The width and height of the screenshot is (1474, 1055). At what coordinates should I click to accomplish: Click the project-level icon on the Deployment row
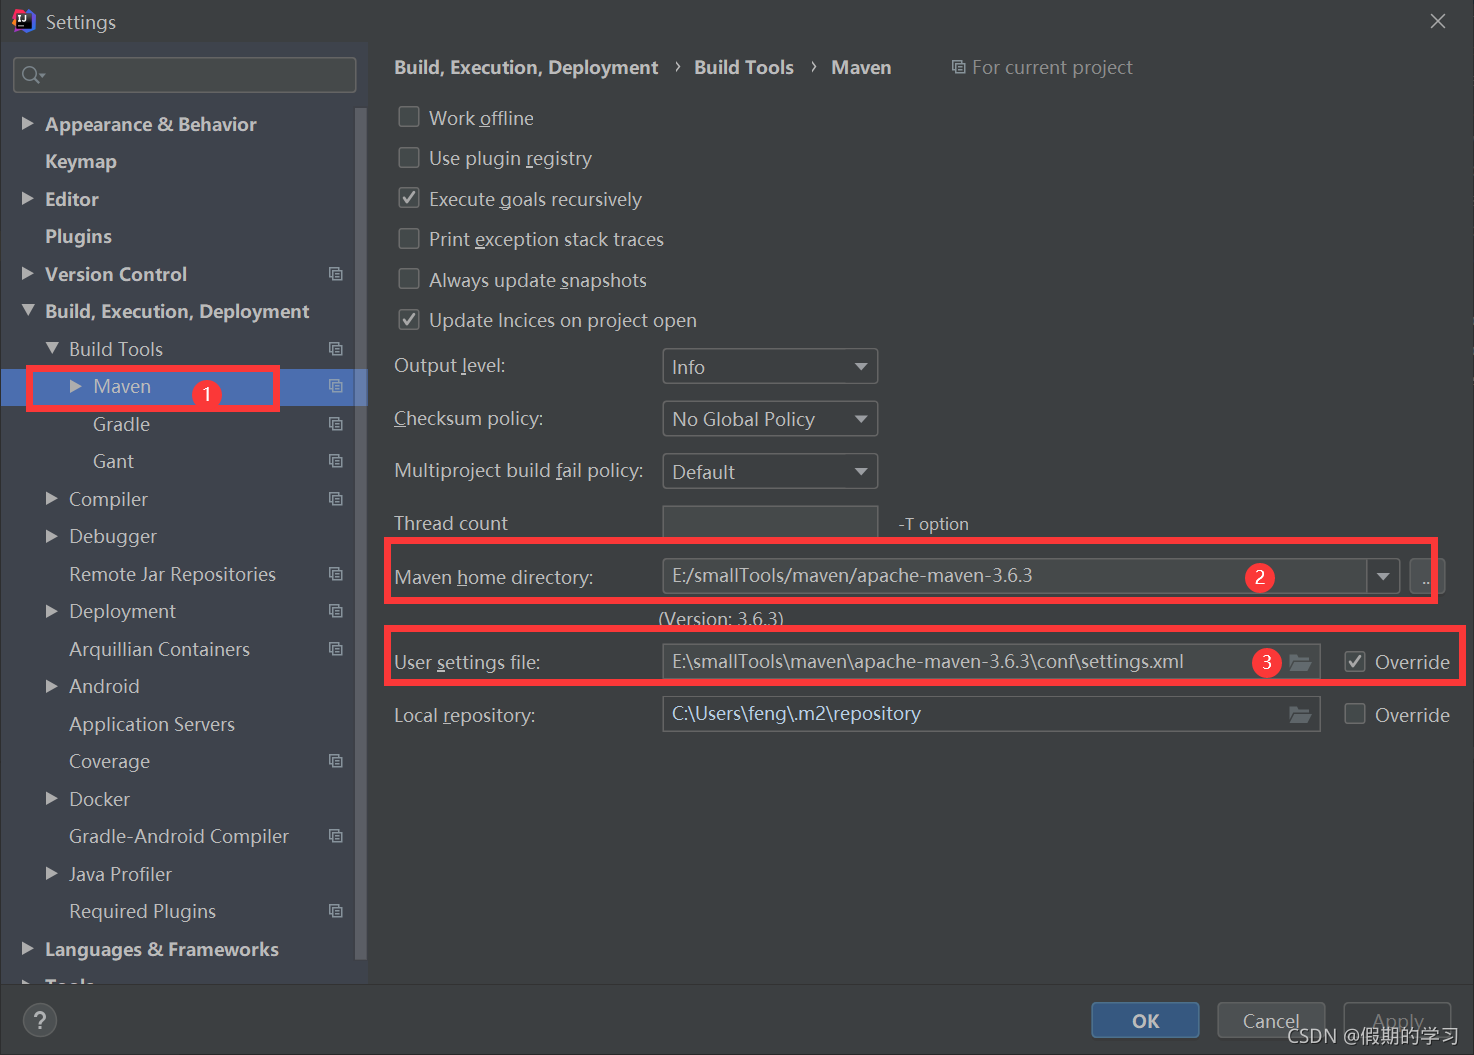336,611
